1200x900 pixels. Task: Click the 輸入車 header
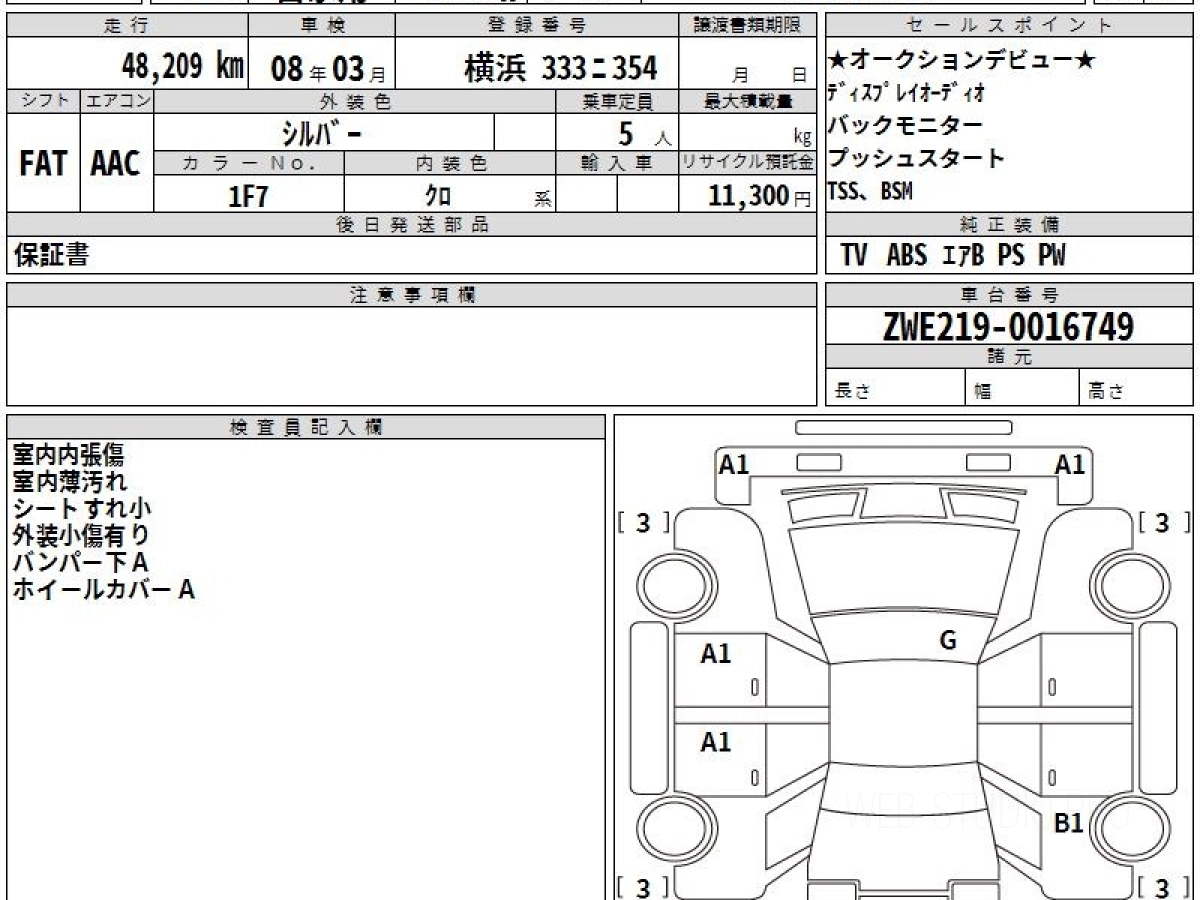pos(618,163)
